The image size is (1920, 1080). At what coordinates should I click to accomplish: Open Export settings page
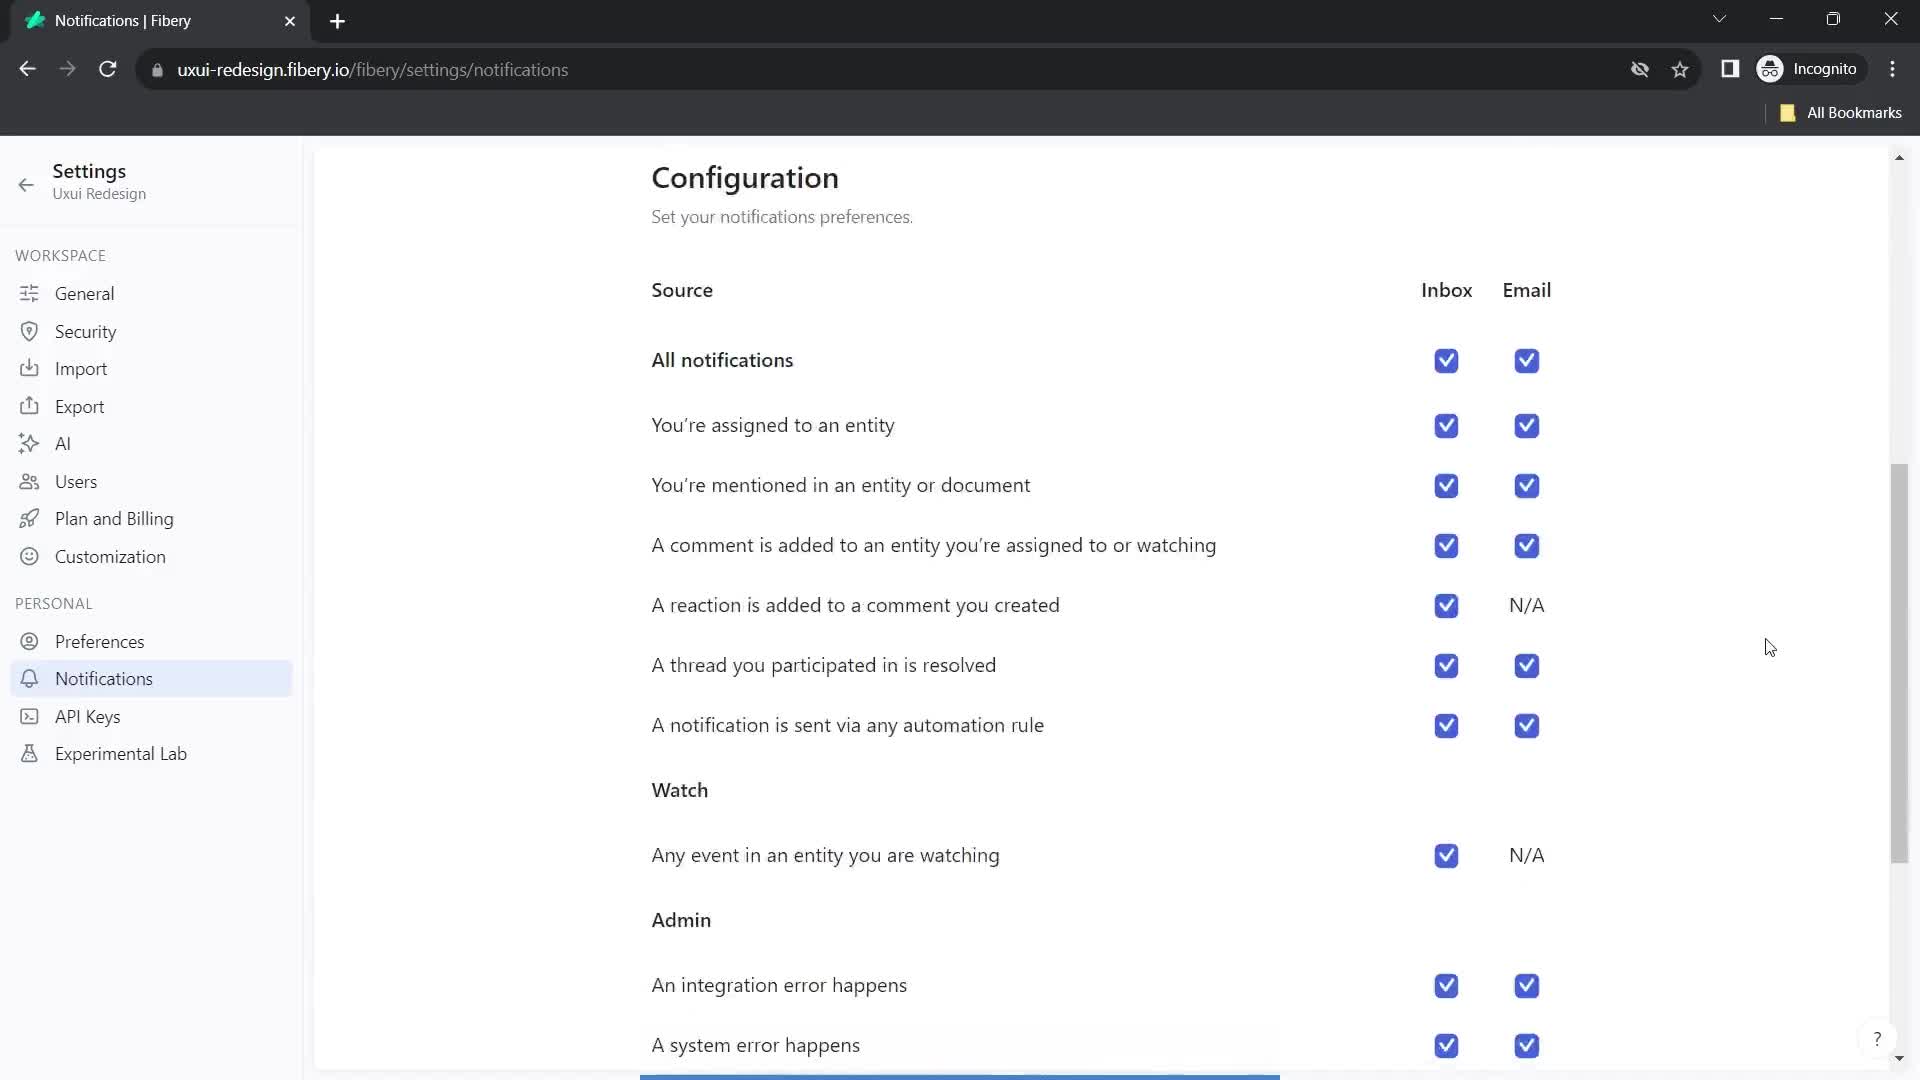pyautogui.click(x=151, y=406)
